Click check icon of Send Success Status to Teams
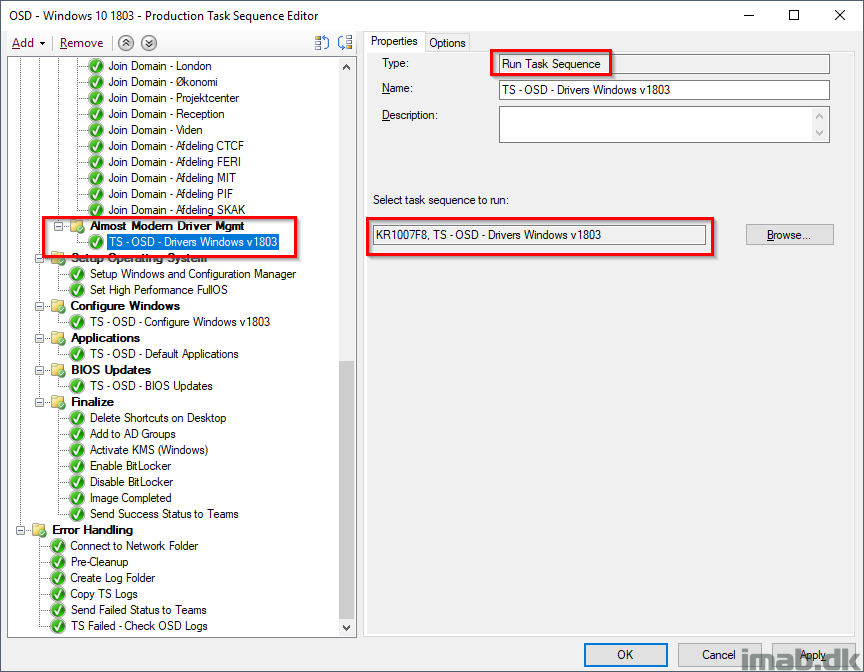The width and height of the screenshot is (864, 672). [78, 514]
